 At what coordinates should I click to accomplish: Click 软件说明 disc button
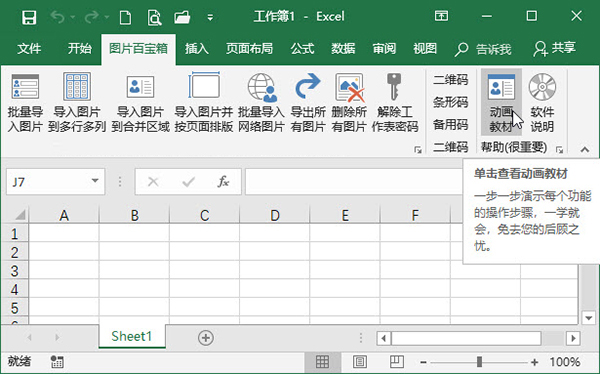pyautogui.click(x=542, y=102)
